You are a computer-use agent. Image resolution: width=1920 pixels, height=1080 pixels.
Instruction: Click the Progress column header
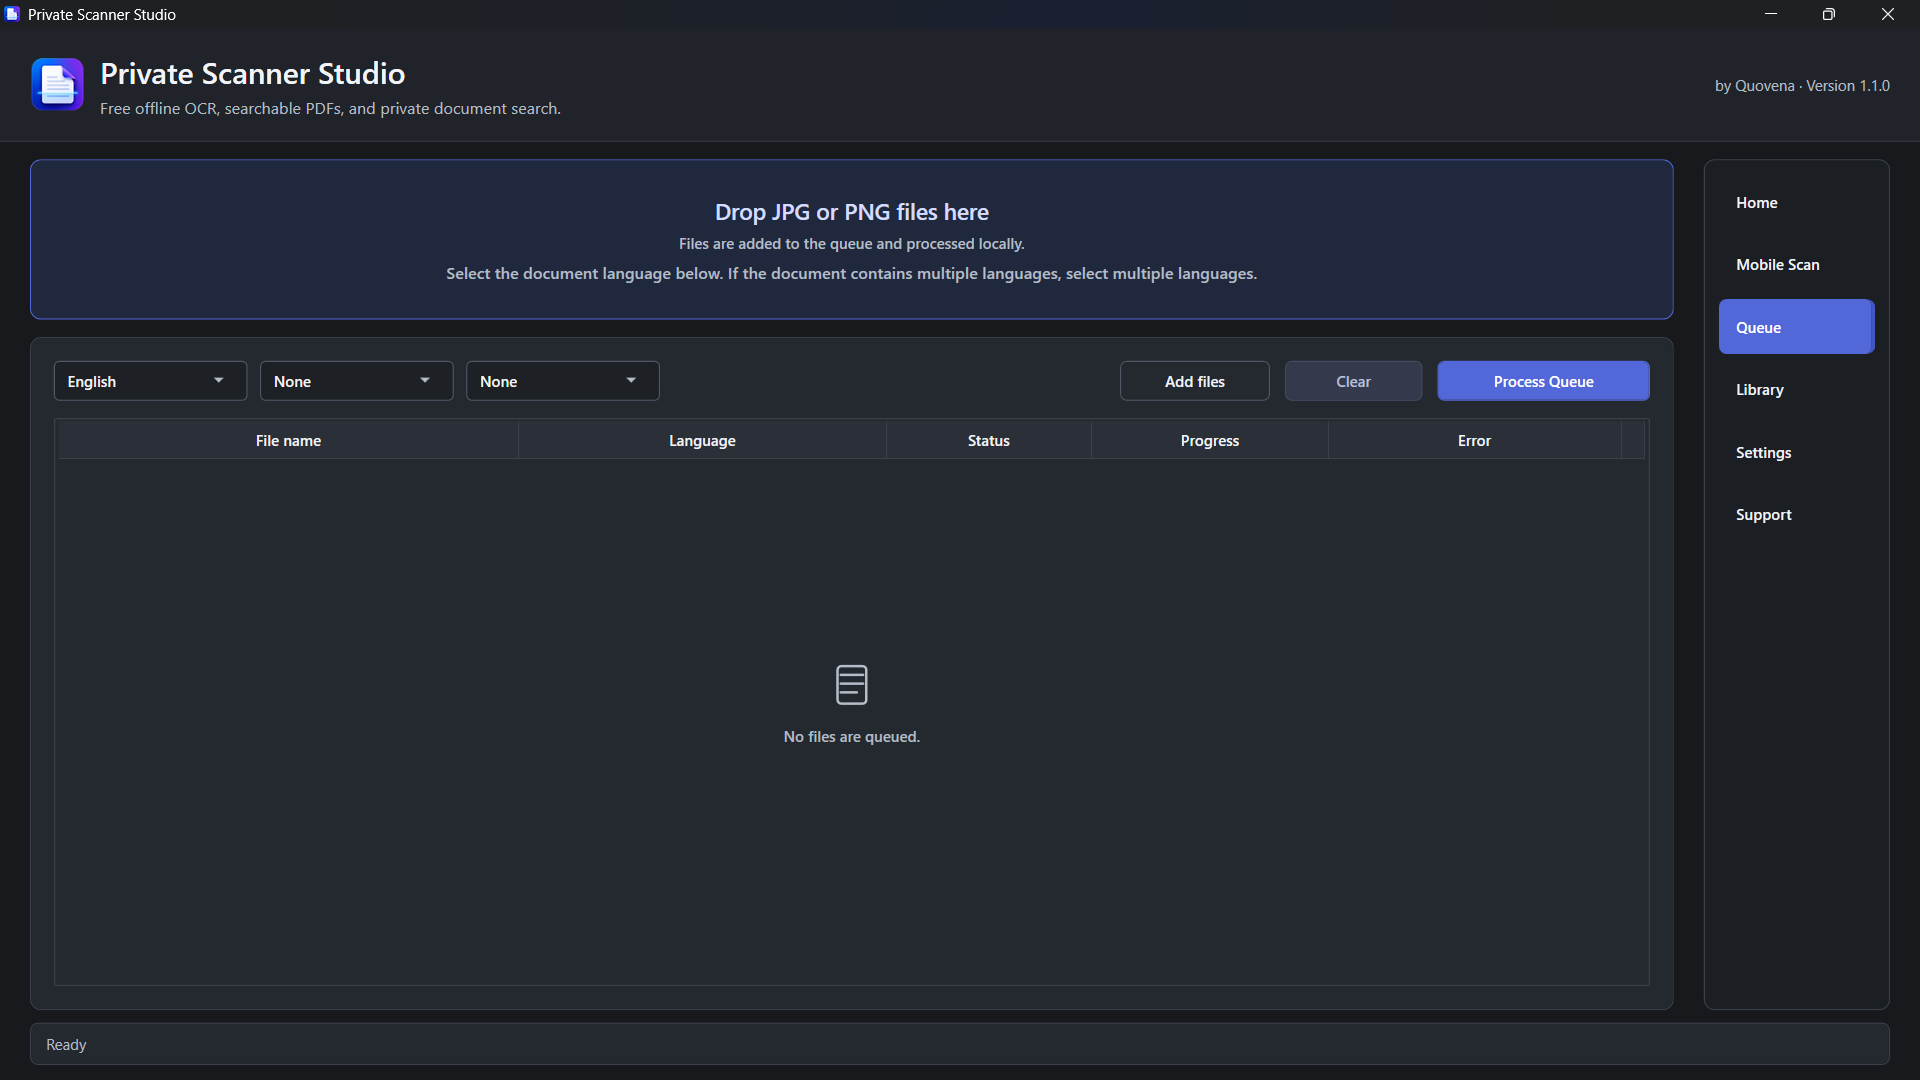point(1209,440)
